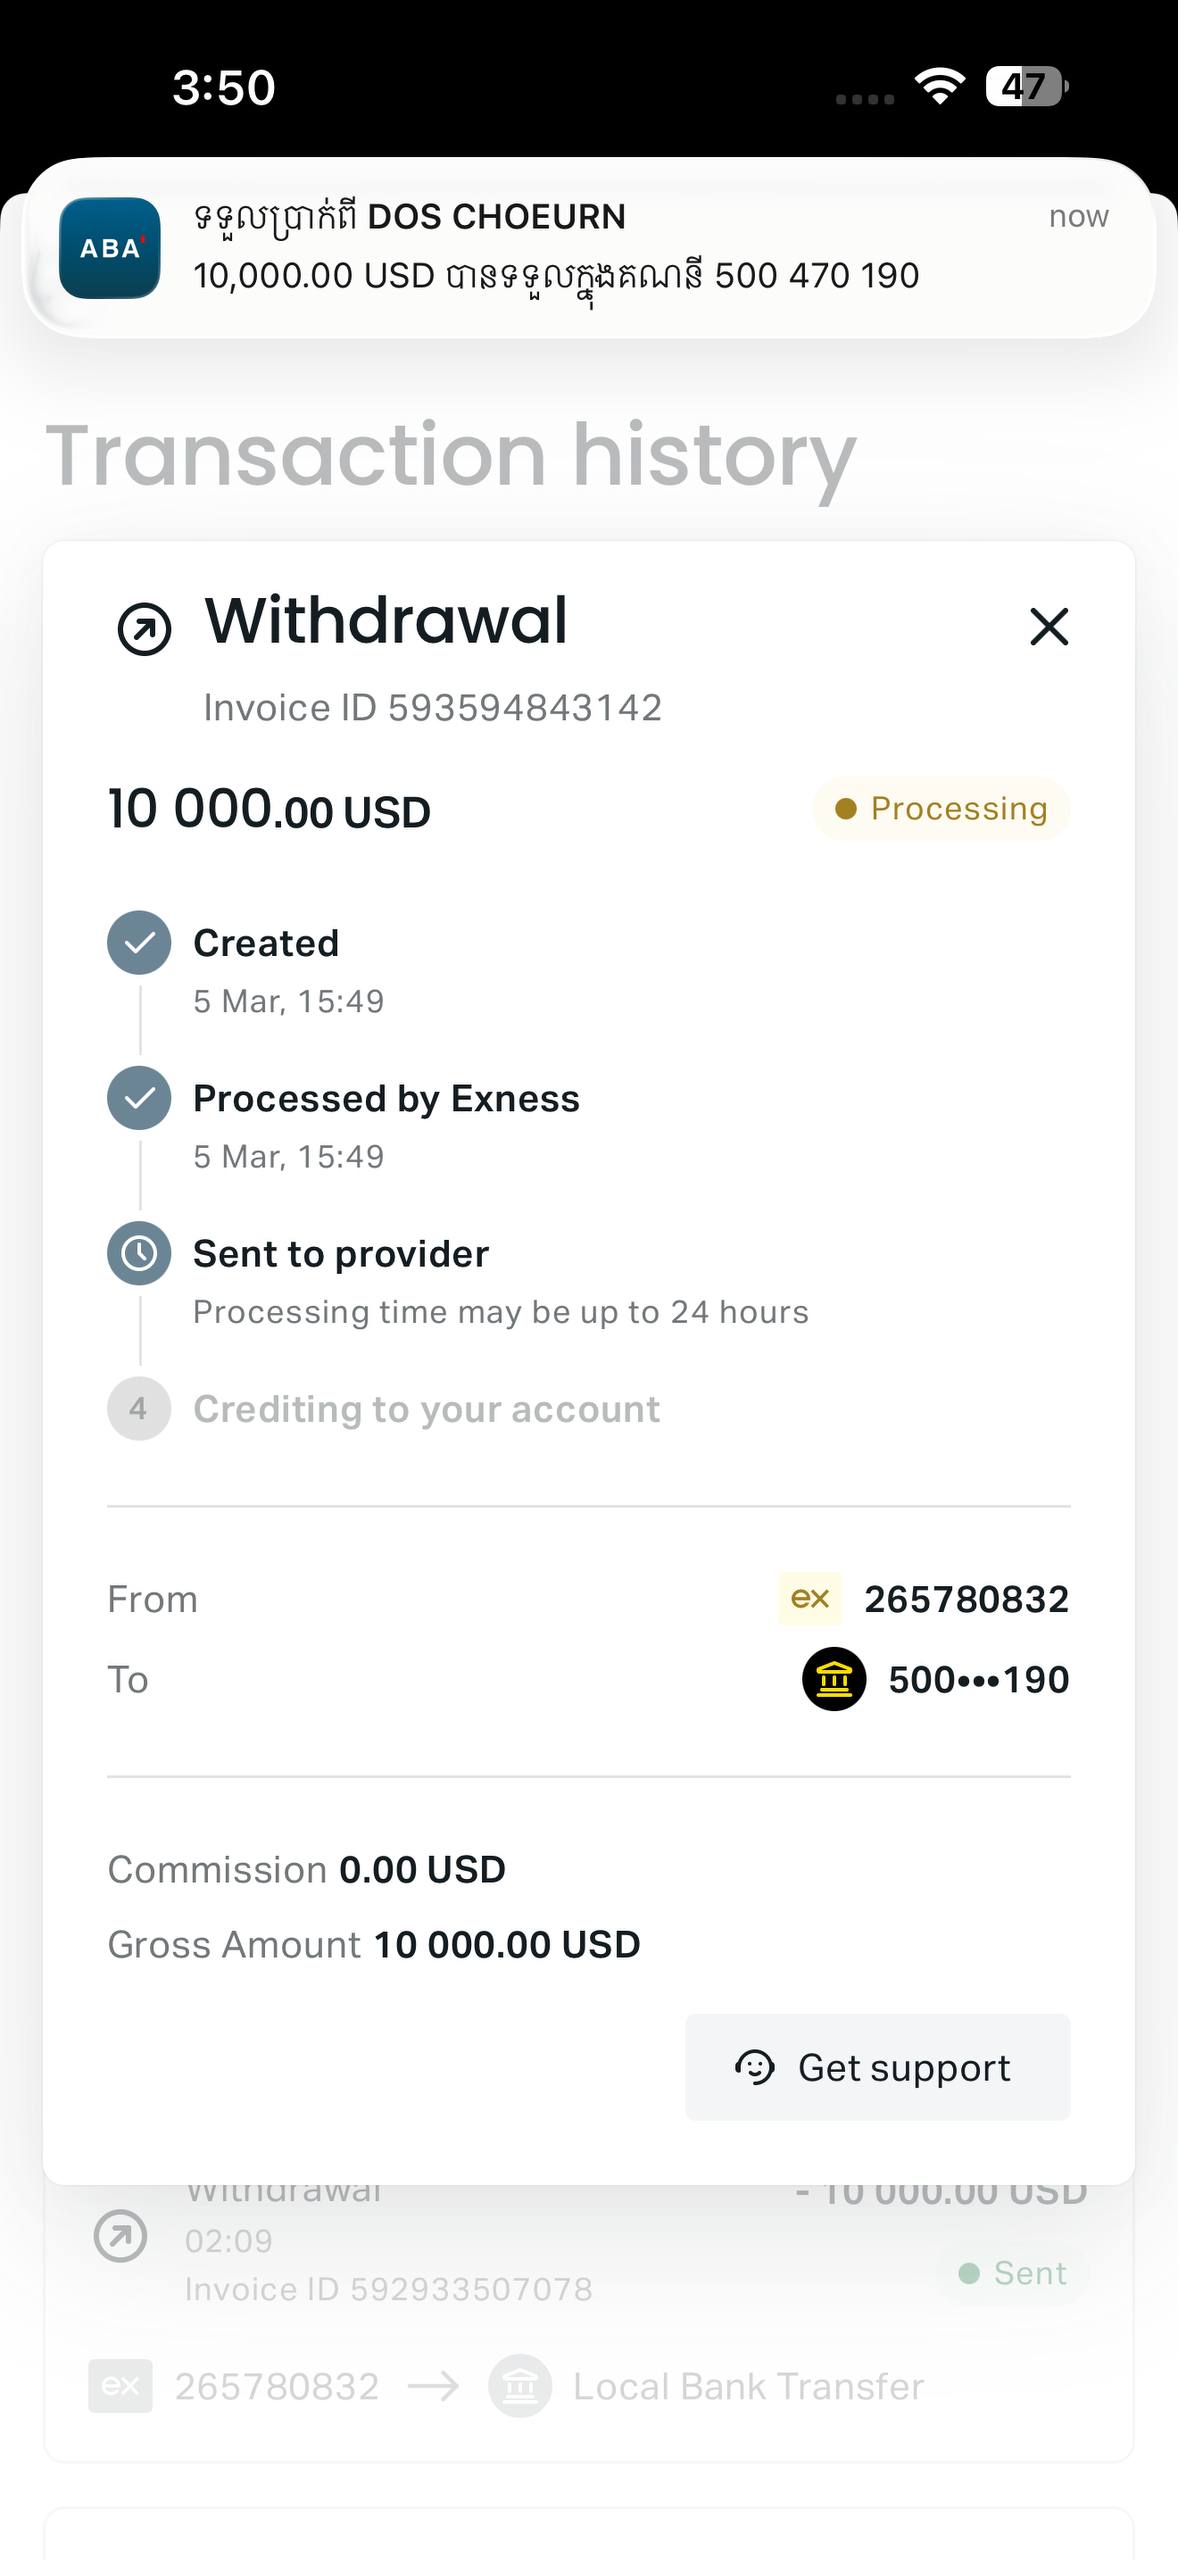Tap the To account 500•••190

(x=979, y=1680)
